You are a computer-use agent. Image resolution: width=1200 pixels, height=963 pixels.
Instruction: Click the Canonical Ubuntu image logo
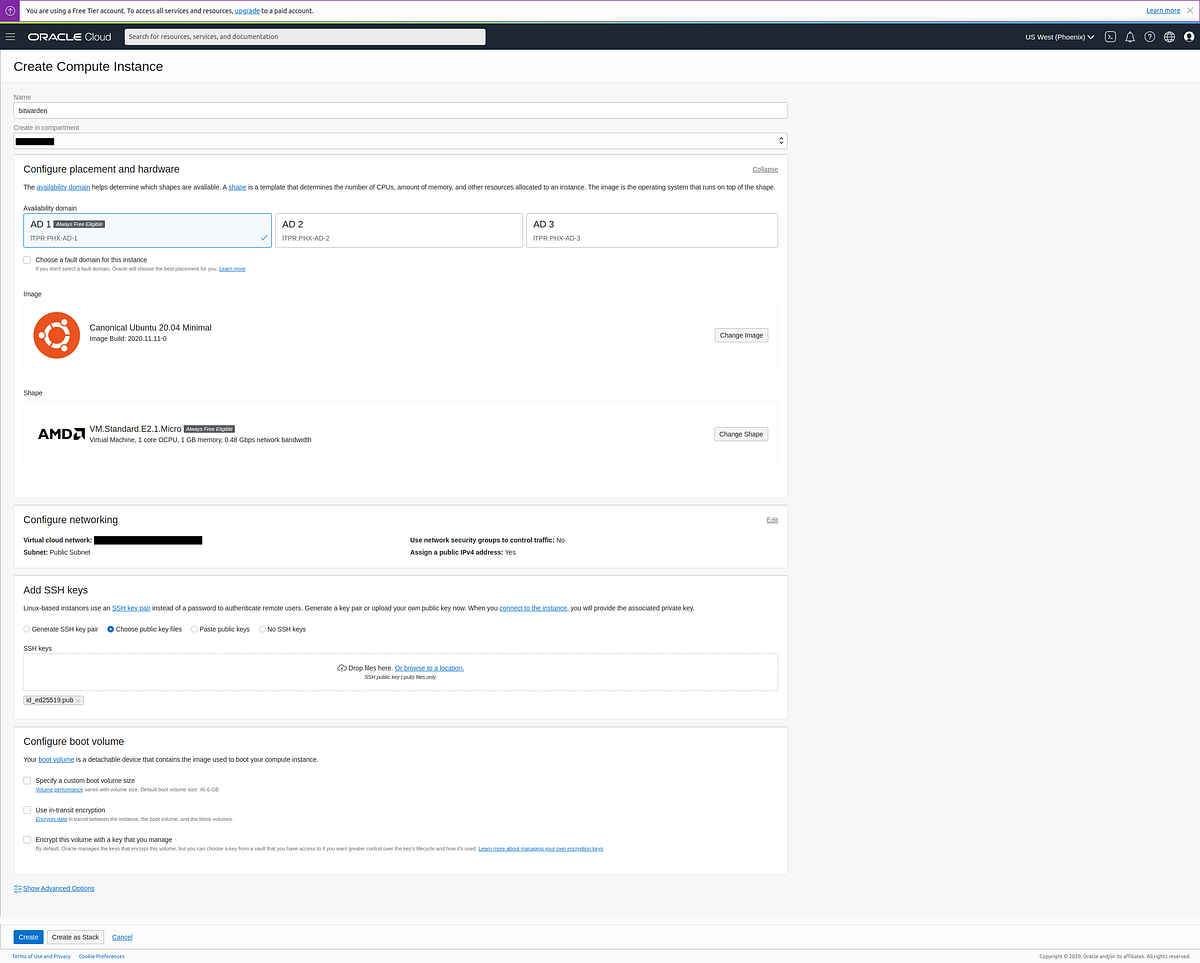pos(56,335)
